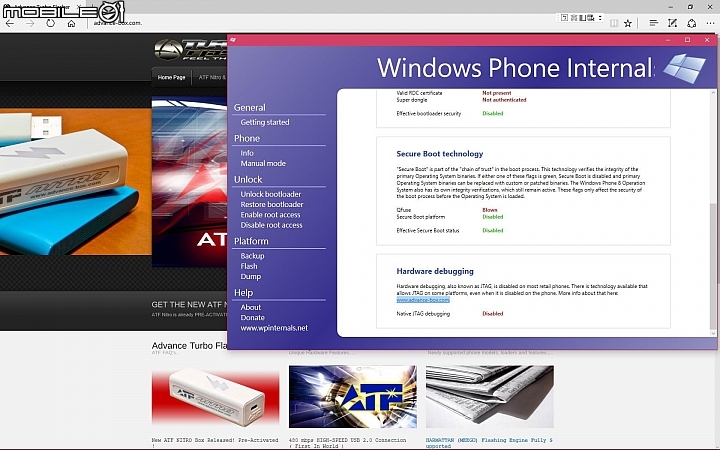This screenshot has width=720, height=450.
Task: Click the Secure Boot technology heading
Action: (x=439, y=154)
